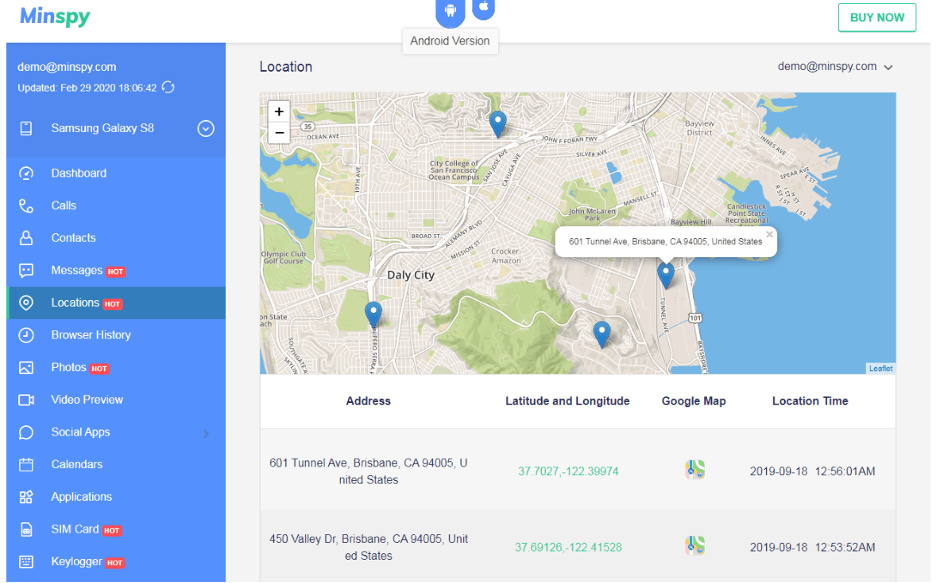Click the Photos picture icon
The height and width of the screenshot is (583, 941).
pos(26,367)
